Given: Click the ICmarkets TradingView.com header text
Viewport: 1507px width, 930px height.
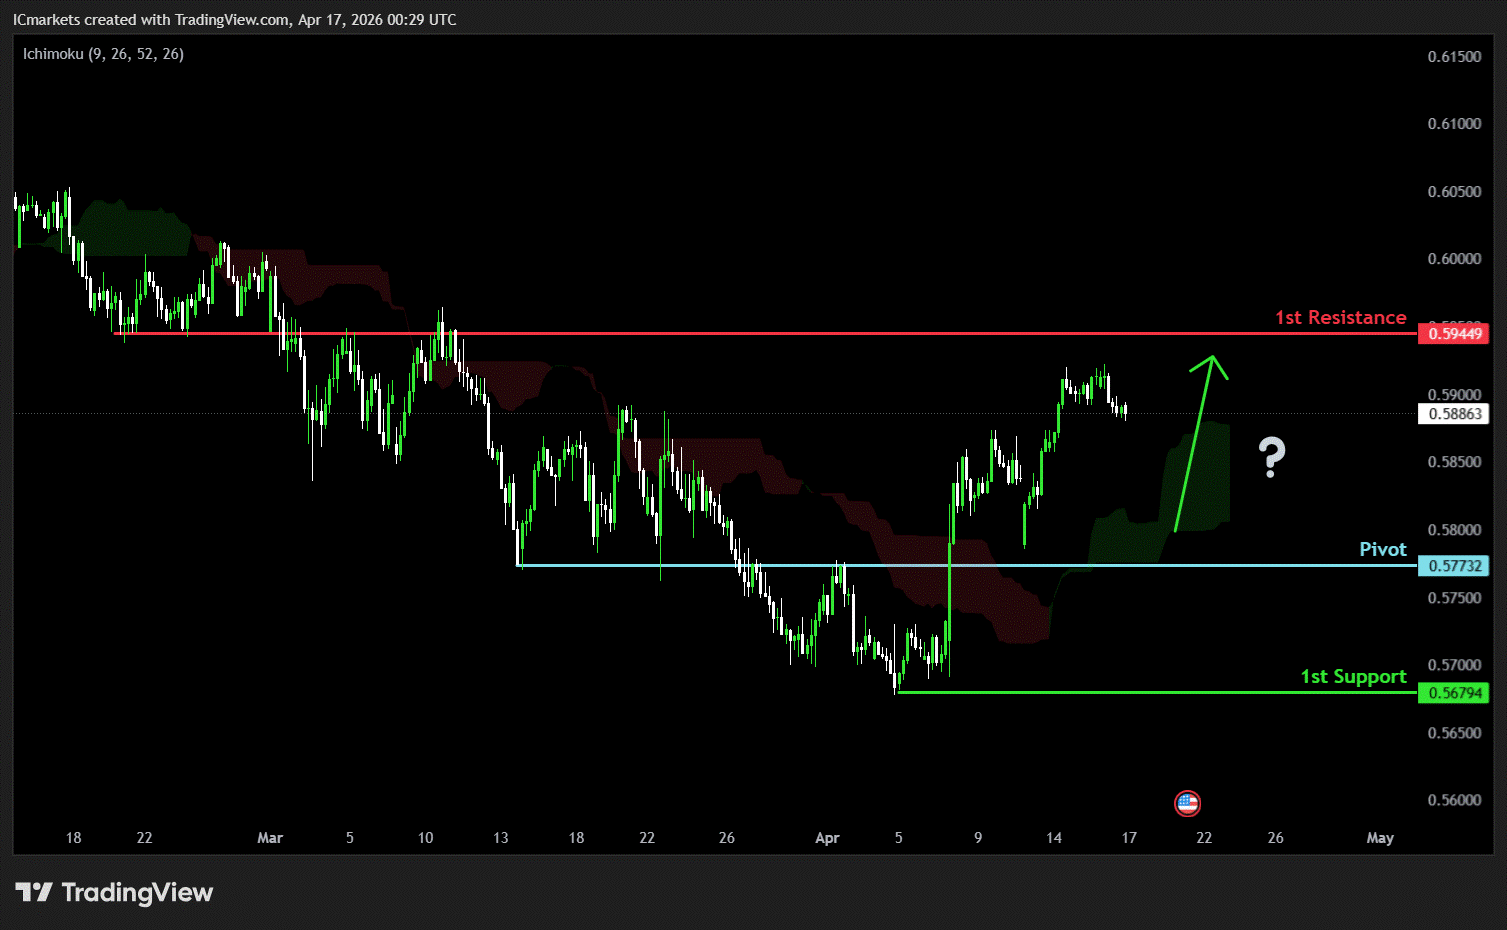Looking at the screenshot, I should point(234,20).
